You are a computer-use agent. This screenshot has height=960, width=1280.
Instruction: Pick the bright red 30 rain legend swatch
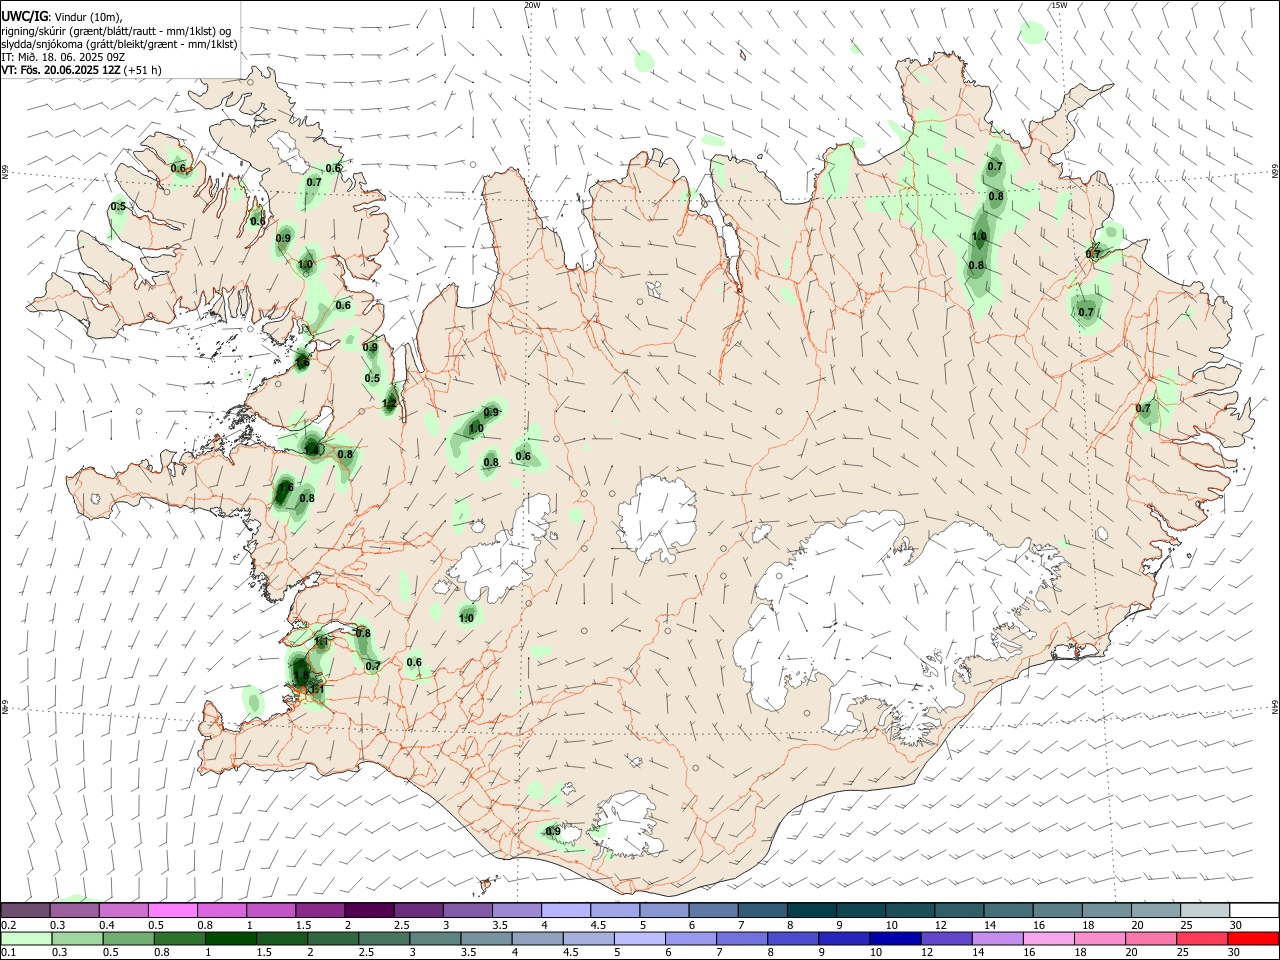pos(1253,938)
